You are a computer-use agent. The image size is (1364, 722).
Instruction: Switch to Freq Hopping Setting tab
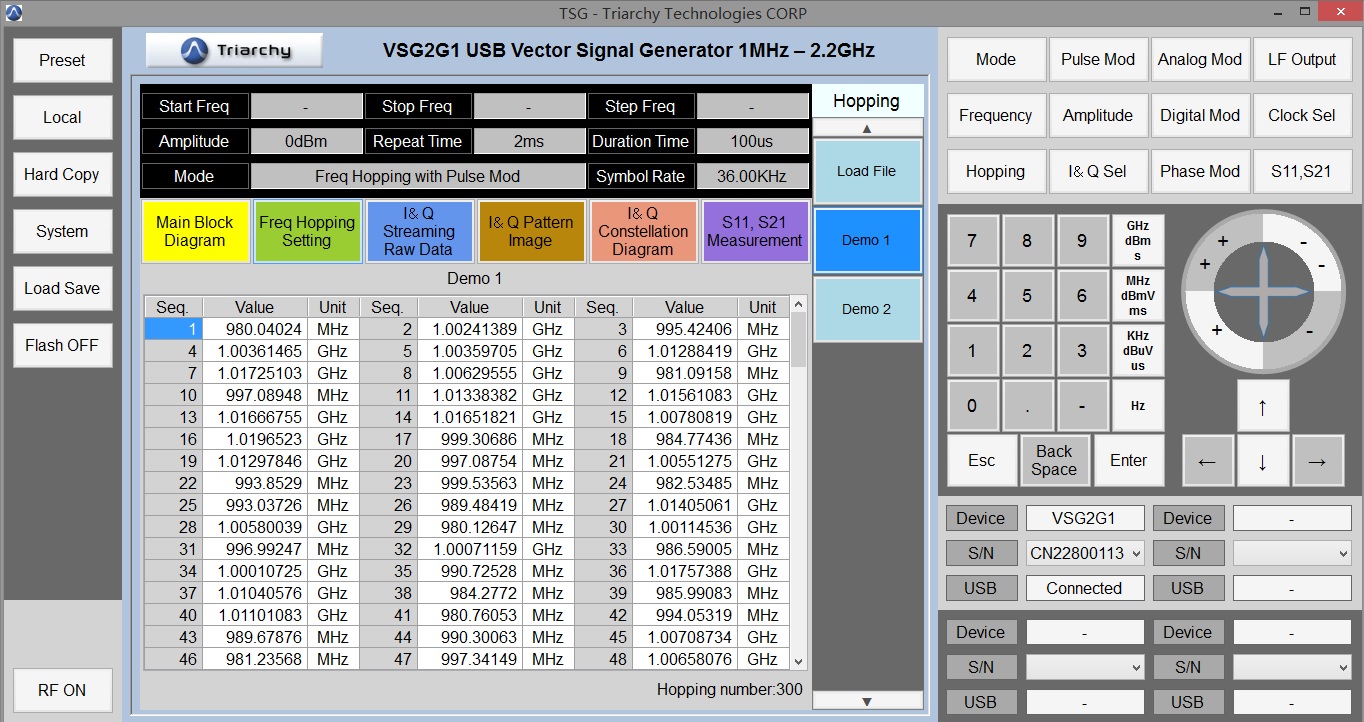coord(307,231)
